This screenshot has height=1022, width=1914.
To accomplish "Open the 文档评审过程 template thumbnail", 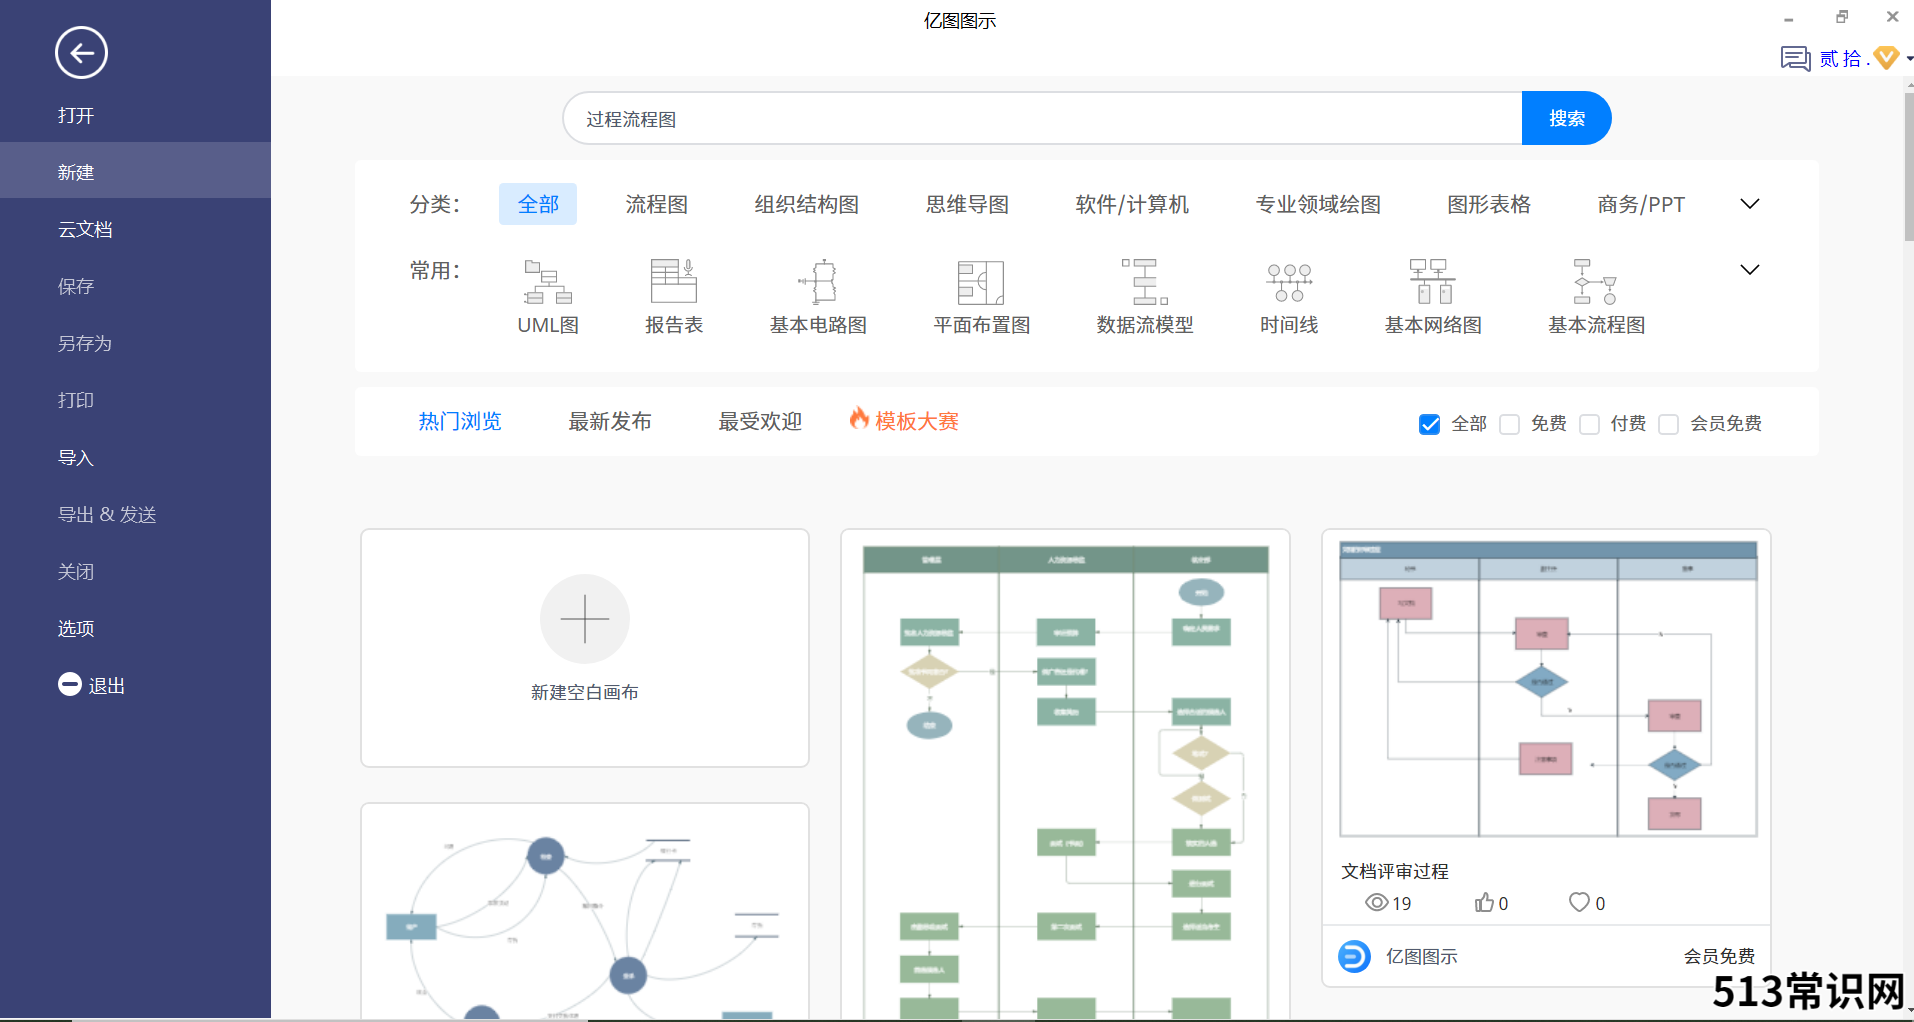I will 1548,689.
